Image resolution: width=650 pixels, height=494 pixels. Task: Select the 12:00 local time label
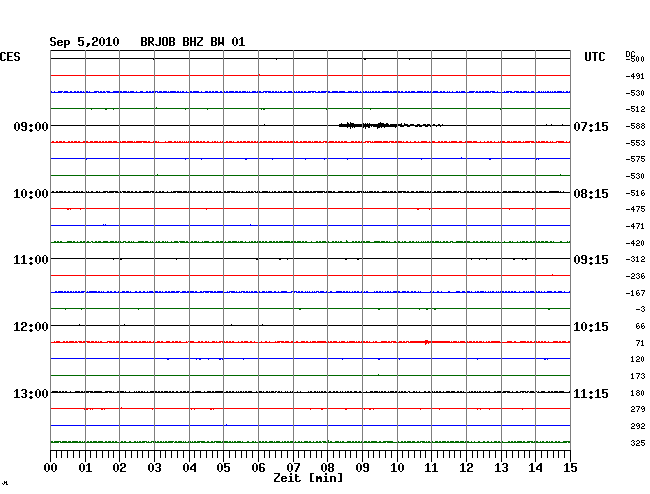(x=31, y=327)
